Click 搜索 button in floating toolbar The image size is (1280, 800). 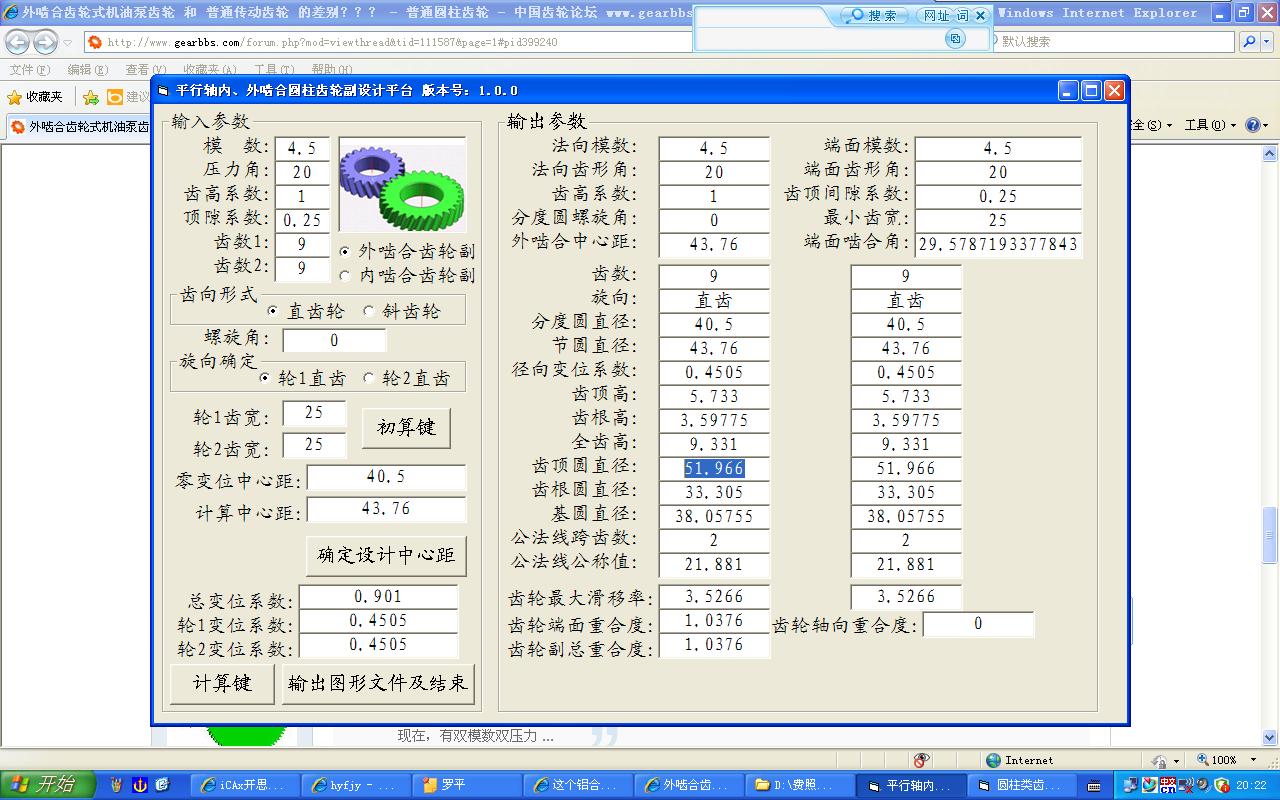[876, 15]
